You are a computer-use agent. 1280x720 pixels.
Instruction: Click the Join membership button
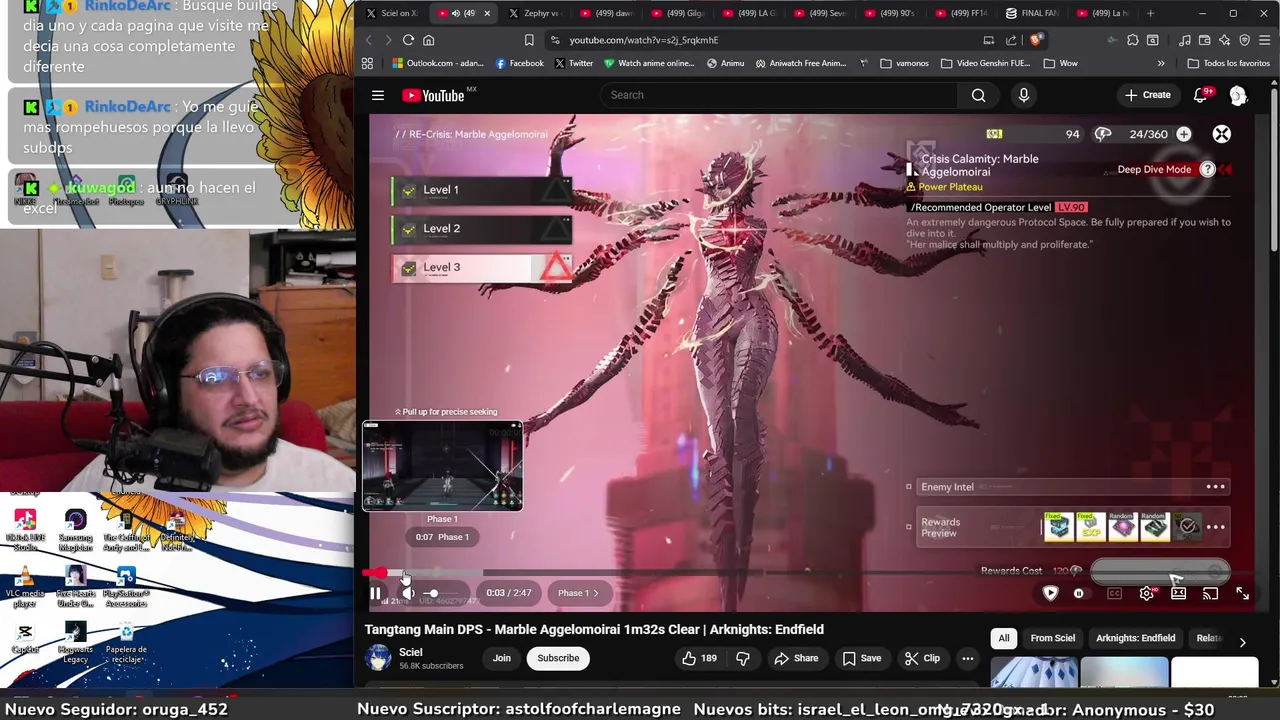(501, 658)
